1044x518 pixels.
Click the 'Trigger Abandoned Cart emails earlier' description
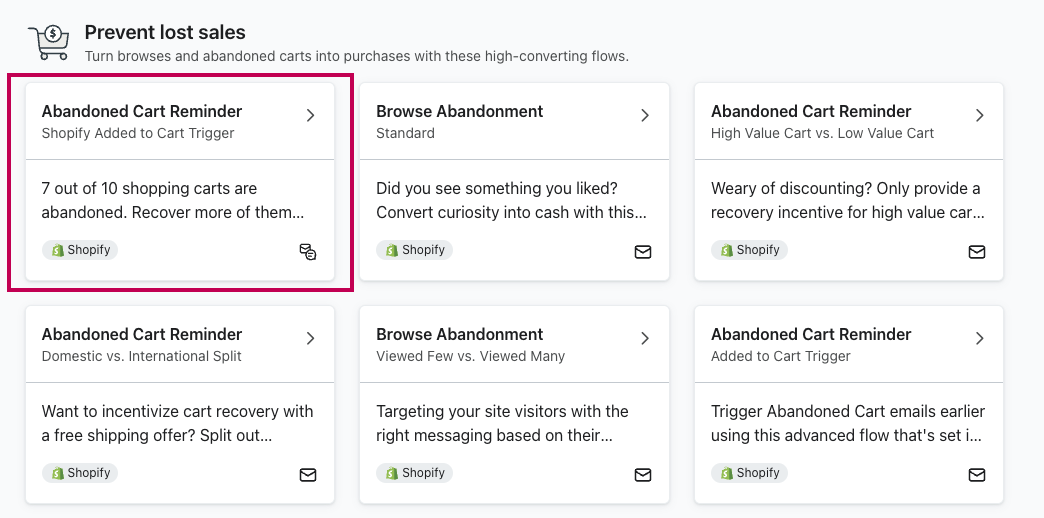click(x=848, y=423)
